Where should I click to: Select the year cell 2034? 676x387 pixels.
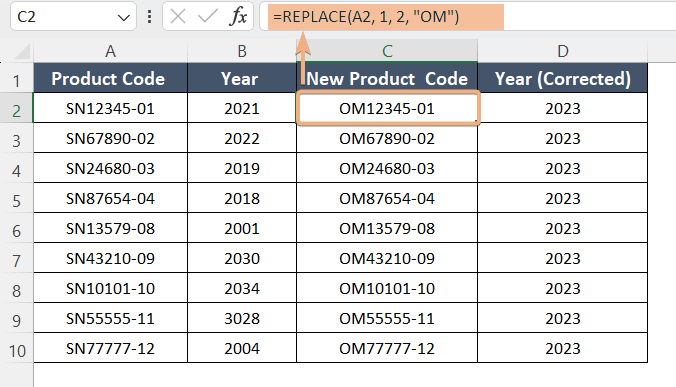tap(242, 288)
